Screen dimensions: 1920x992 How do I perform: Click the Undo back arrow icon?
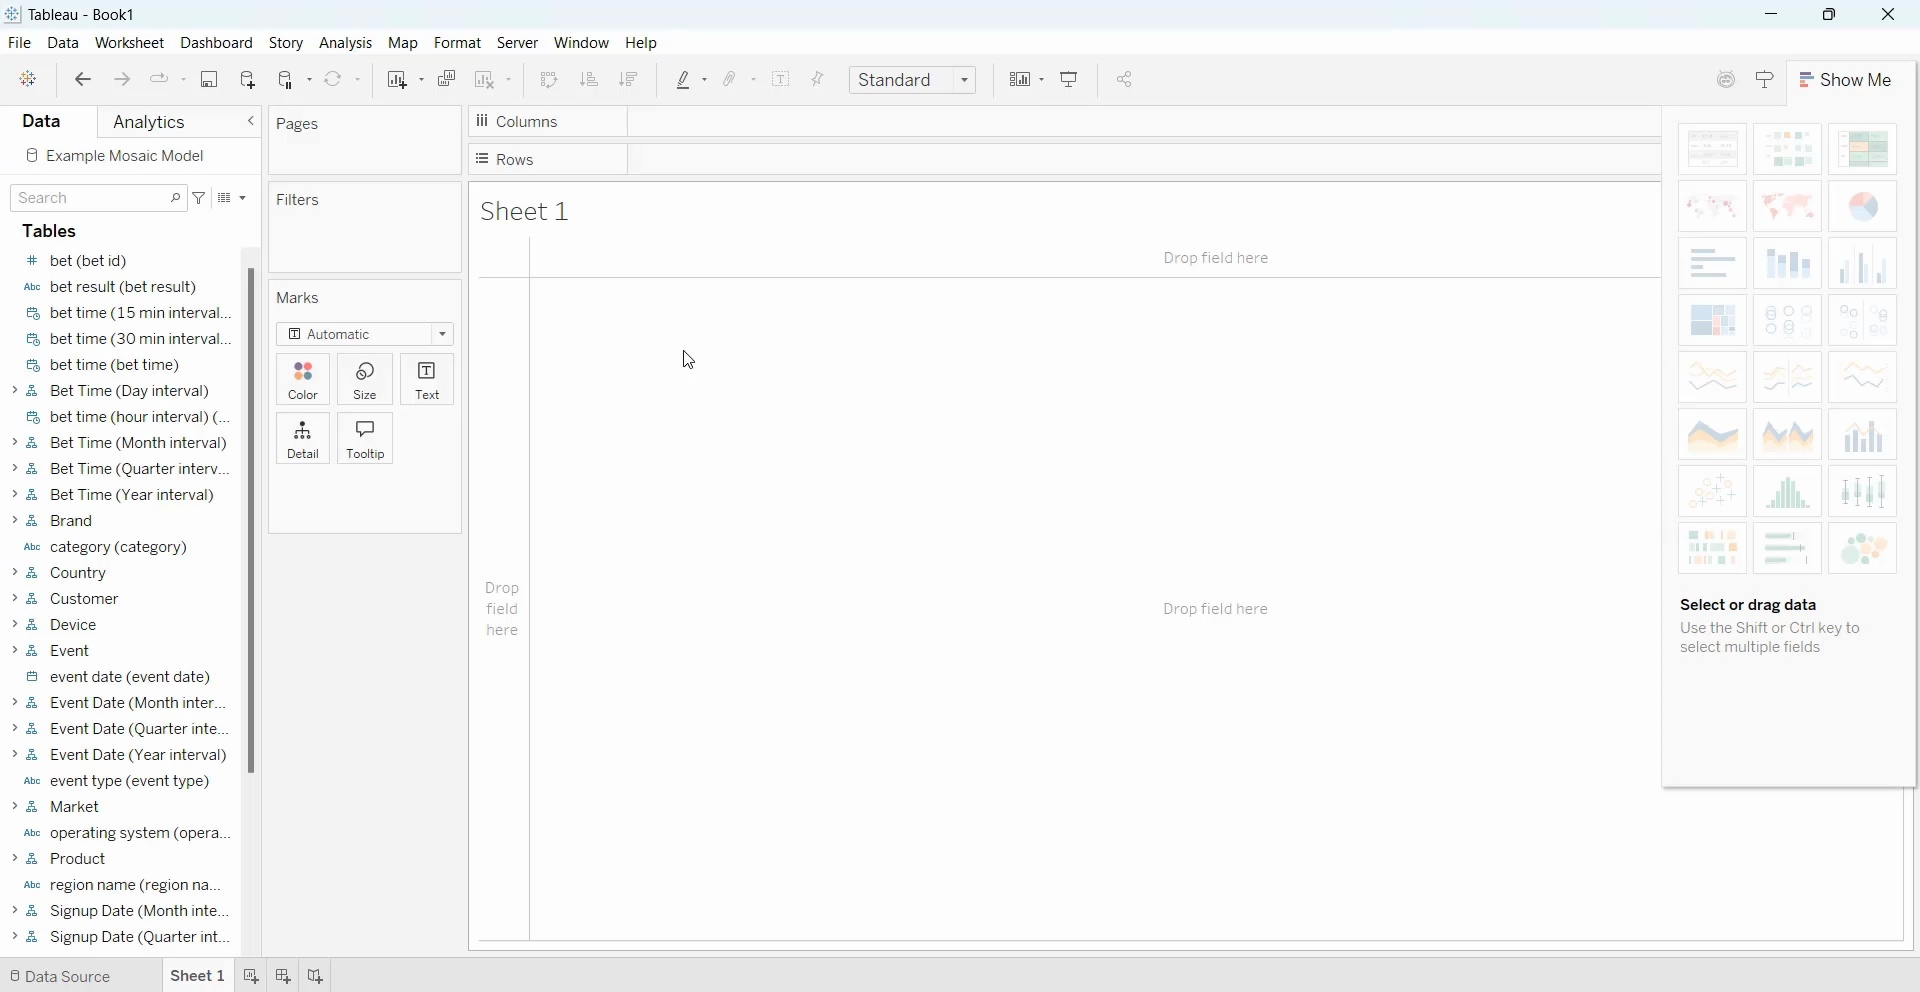click(x=83, y=80)
